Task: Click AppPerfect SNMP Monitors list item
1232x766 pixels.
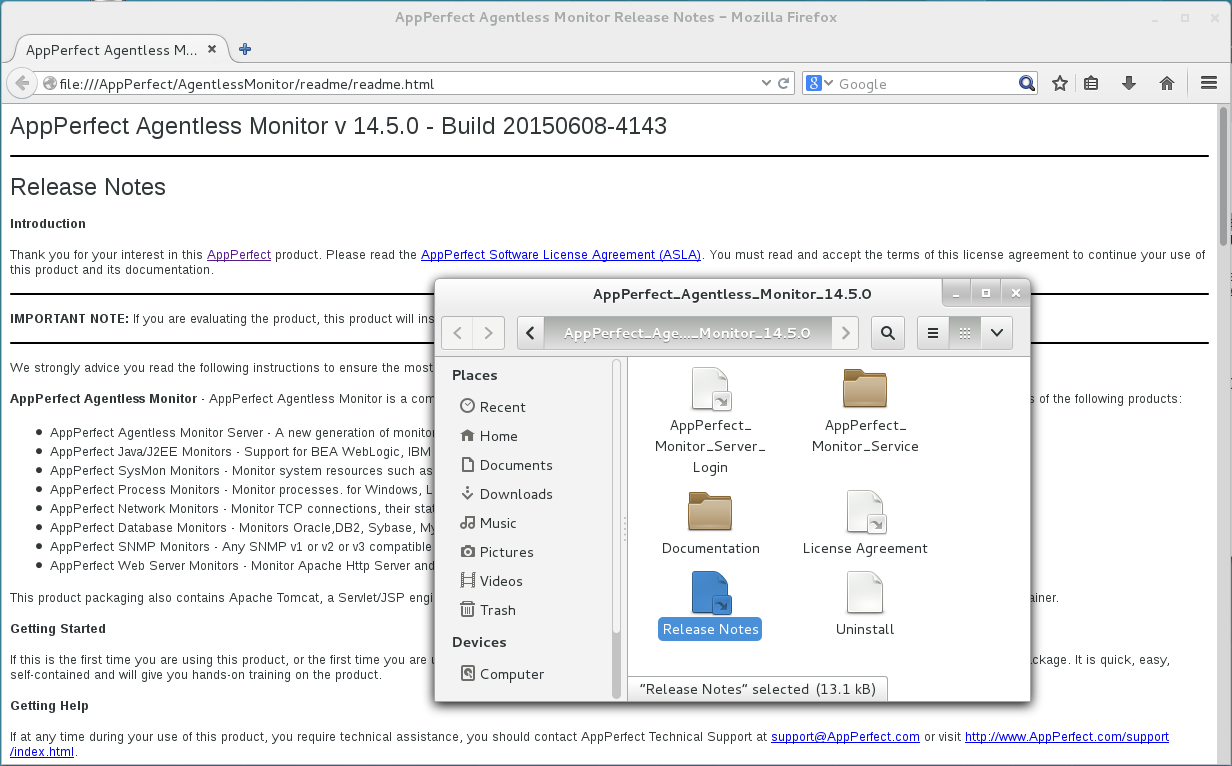Action: coord(240,547)
